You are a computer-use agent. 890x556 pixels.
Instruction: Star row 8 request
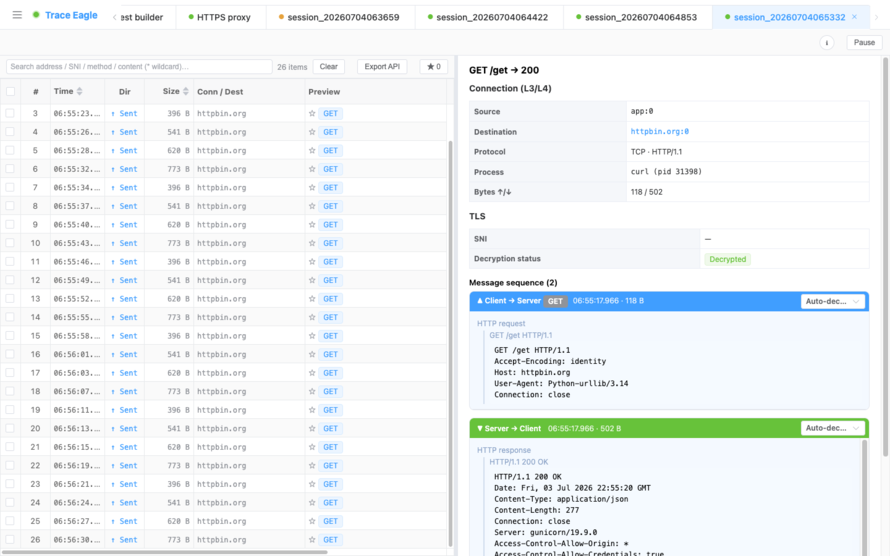tap(312, 206)
